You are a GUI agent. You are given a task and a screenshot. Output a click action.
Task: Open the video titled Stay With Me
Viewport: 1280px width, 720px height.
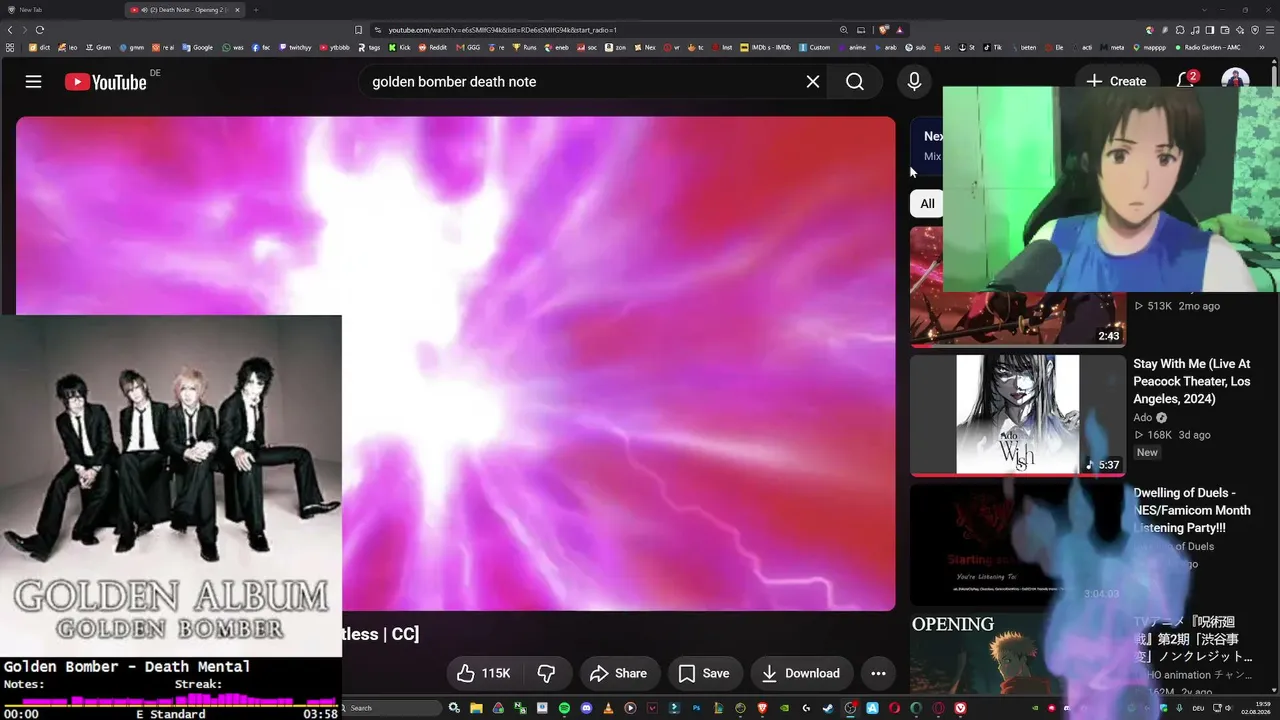[1192, 381]
